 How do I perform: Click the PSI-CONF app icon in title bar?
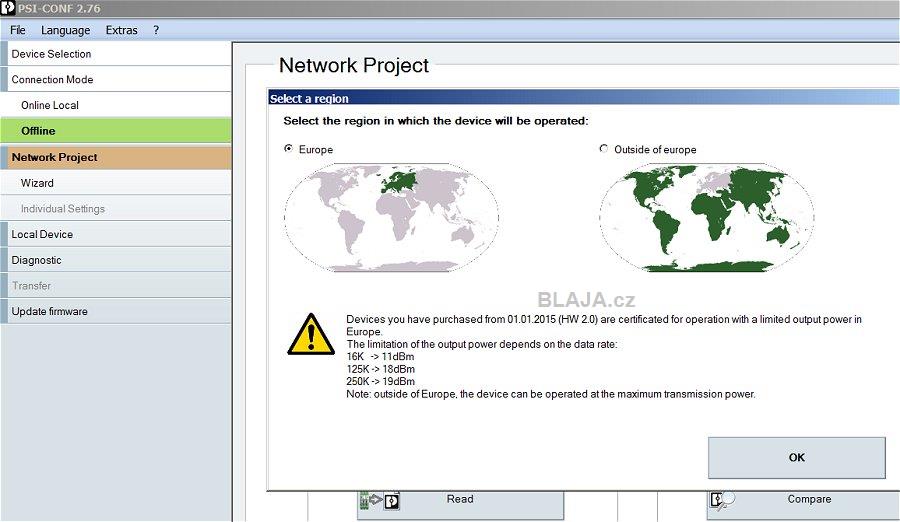click(x=7, y=8)
